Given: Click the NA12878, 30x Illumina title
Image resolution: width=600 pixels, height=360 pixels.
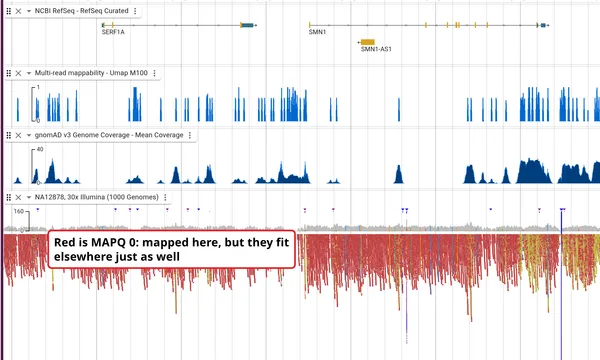Looking at the screenshot, I should coord(96,197).
